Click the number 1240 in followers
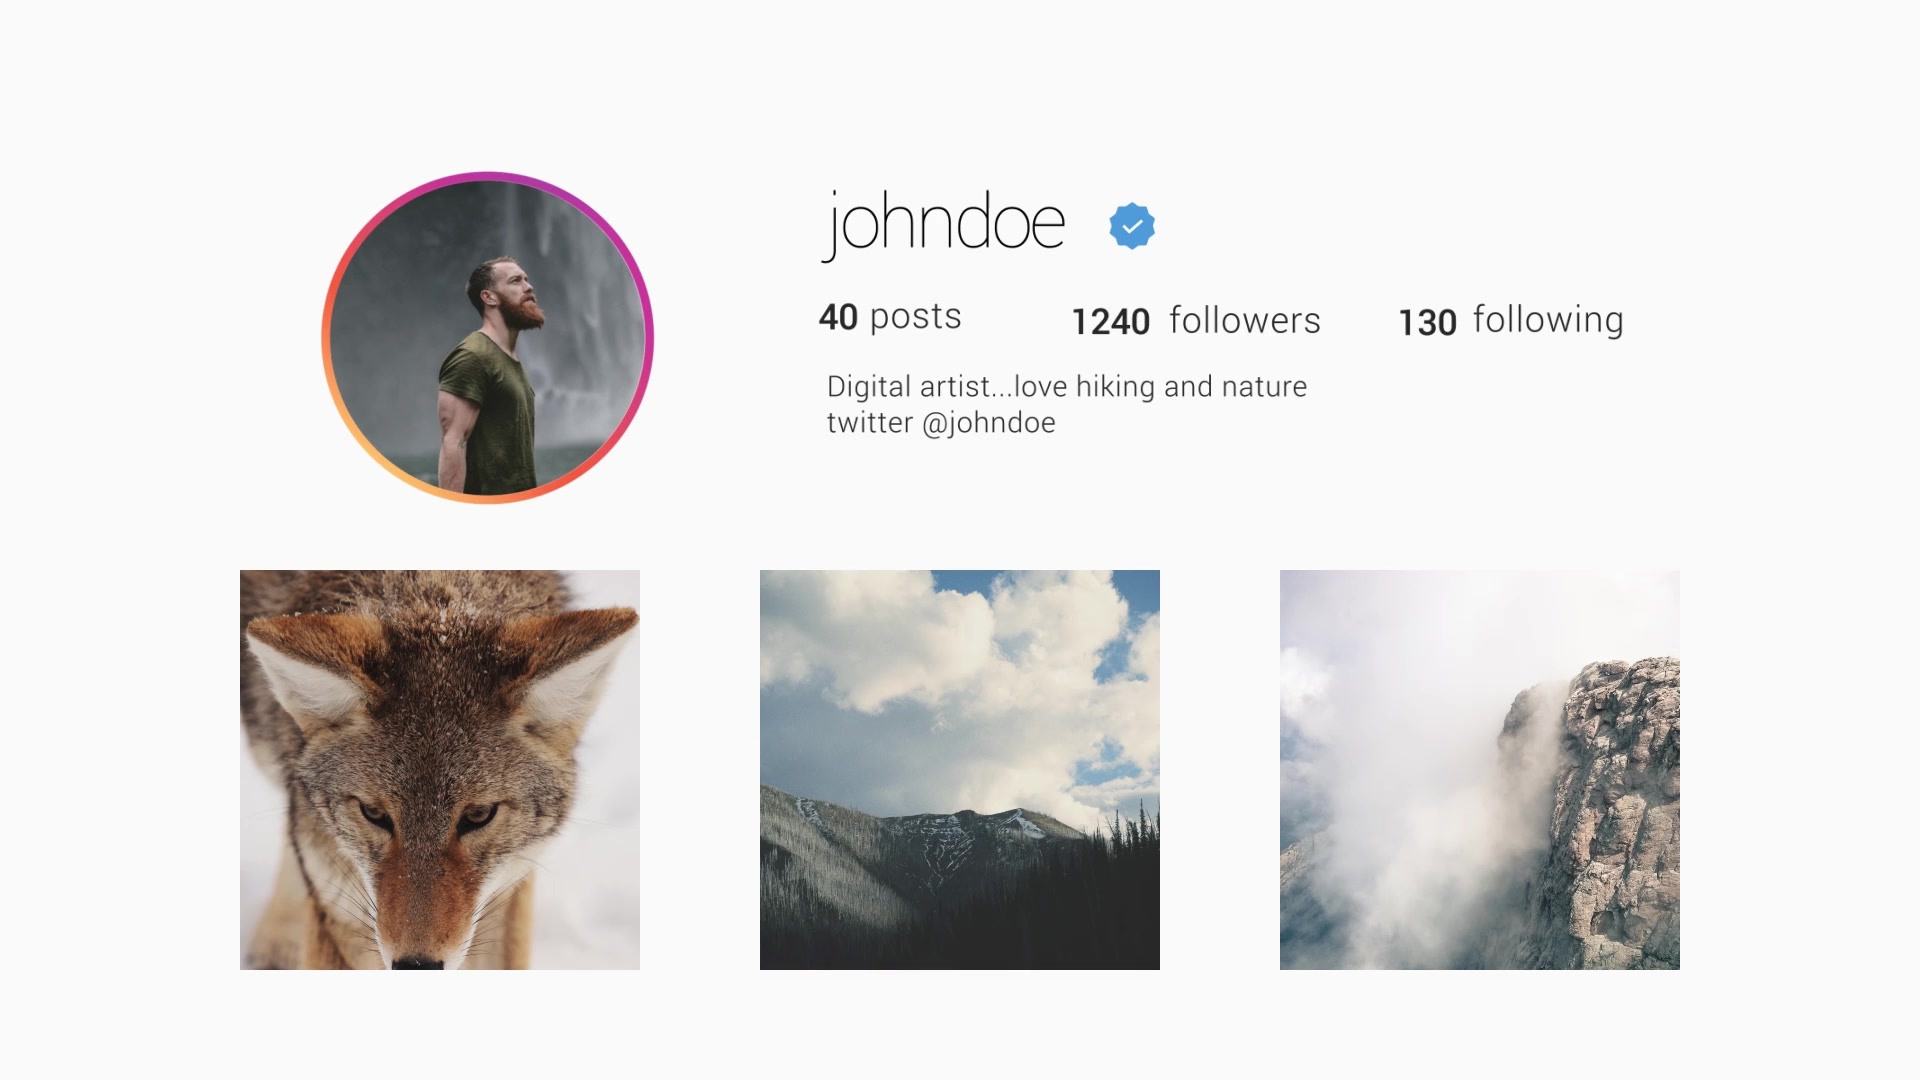The height and width of the screenshot is (1080, 1920). click(1111, 322)
